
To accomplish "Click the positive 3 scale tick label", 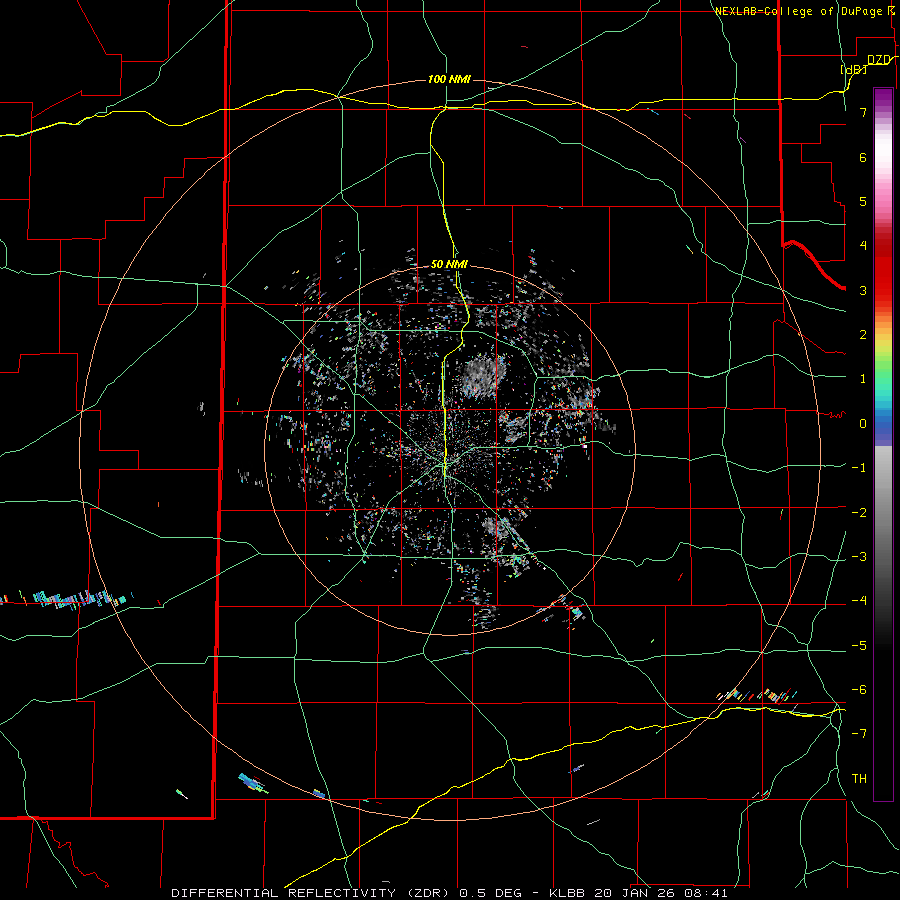I will pyautogui.click(x=863, y=290).
